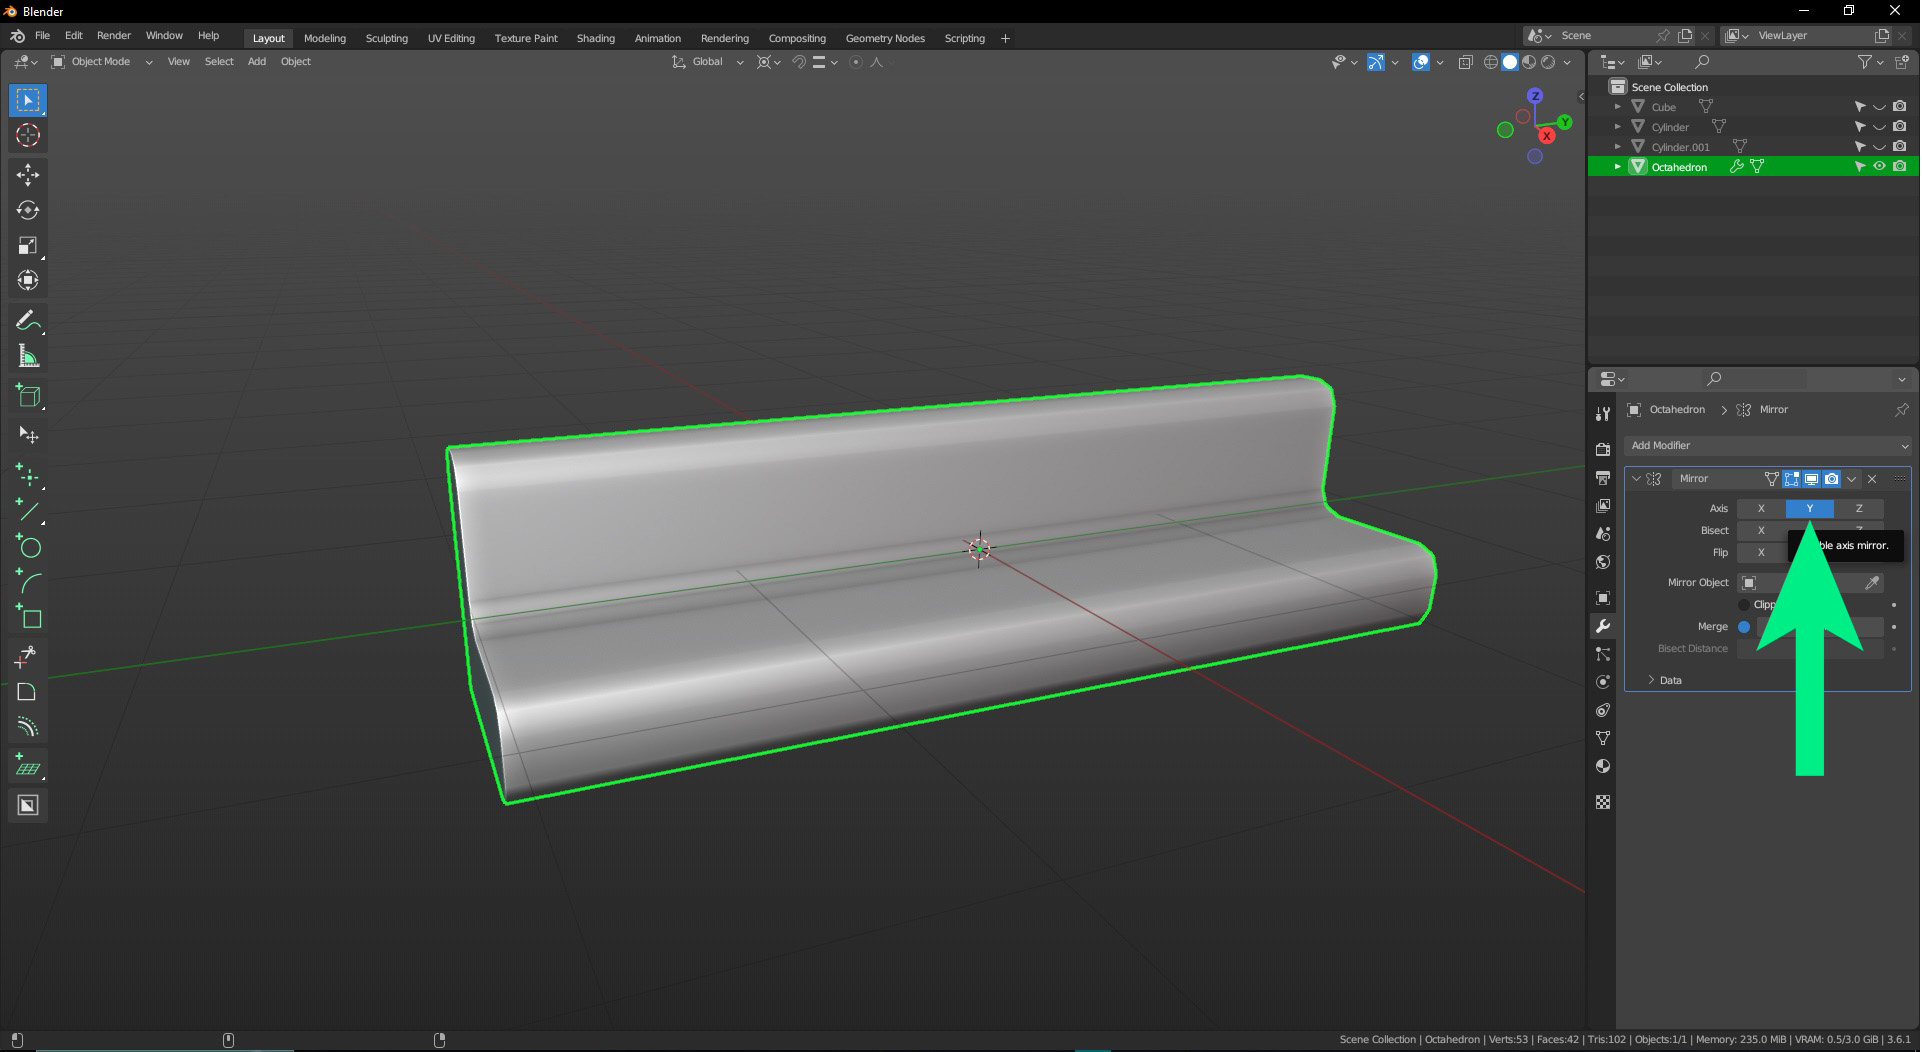
Task: Select the Annotate tool
Action: click(28, 321)
